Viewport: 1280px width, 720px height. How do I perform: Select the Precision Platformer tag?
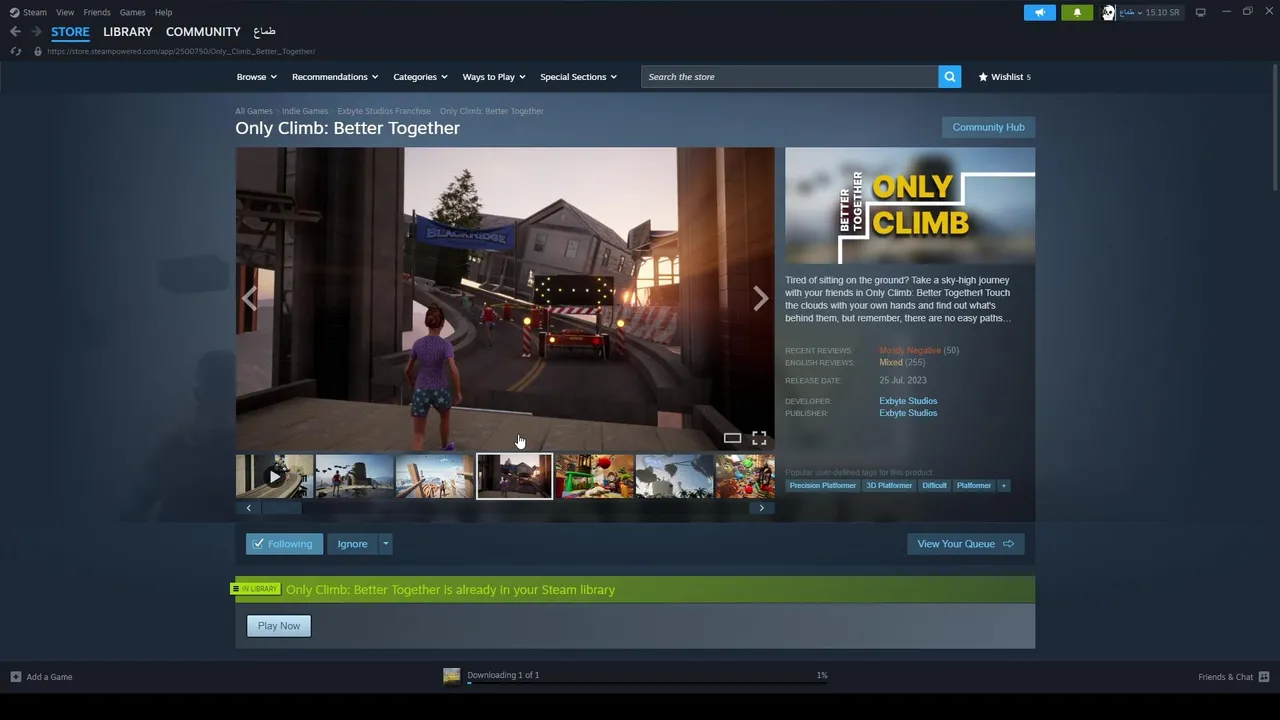(x=822, y=486)
